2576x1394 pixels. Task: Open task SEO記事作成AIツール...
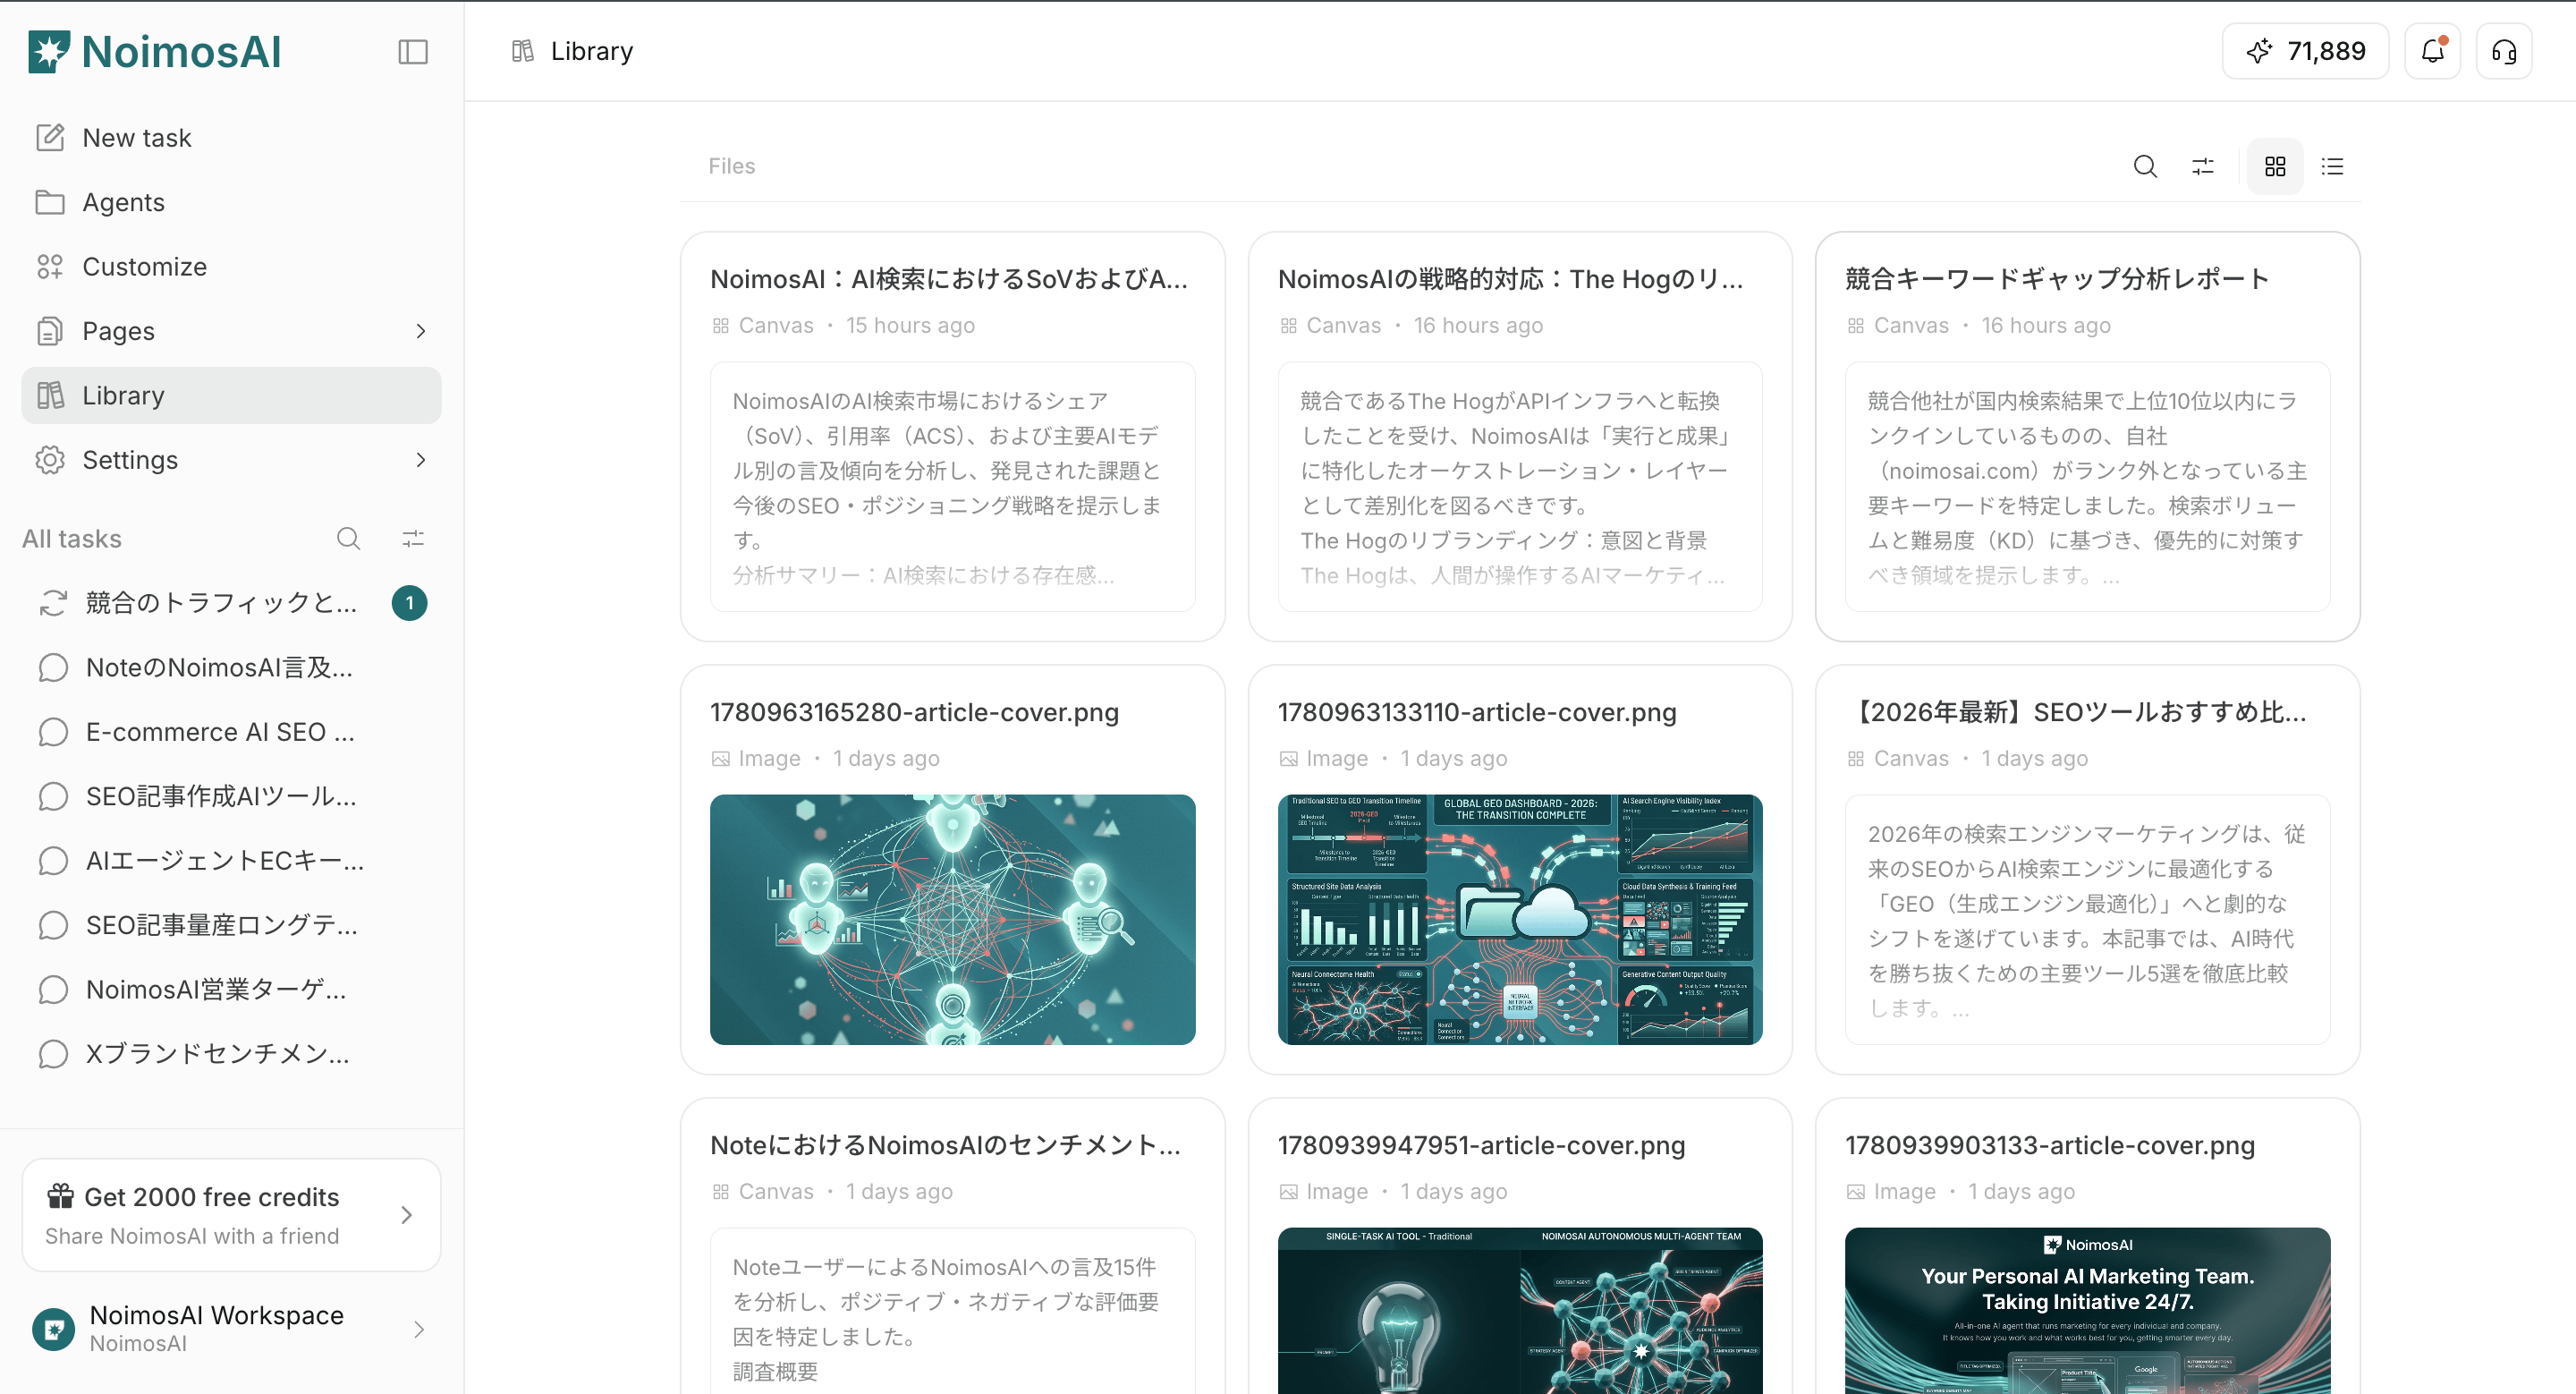[x=231, y=796]
